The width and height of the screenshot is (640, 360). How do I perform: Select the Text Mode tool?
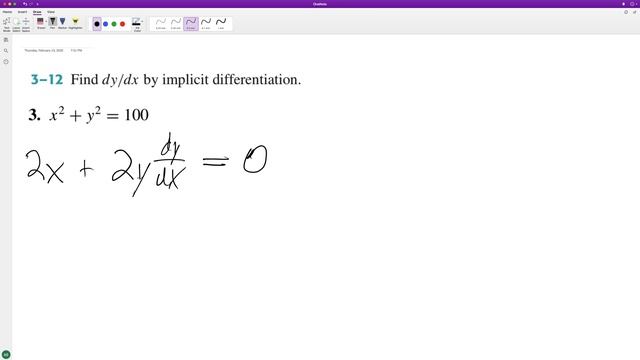7,24
